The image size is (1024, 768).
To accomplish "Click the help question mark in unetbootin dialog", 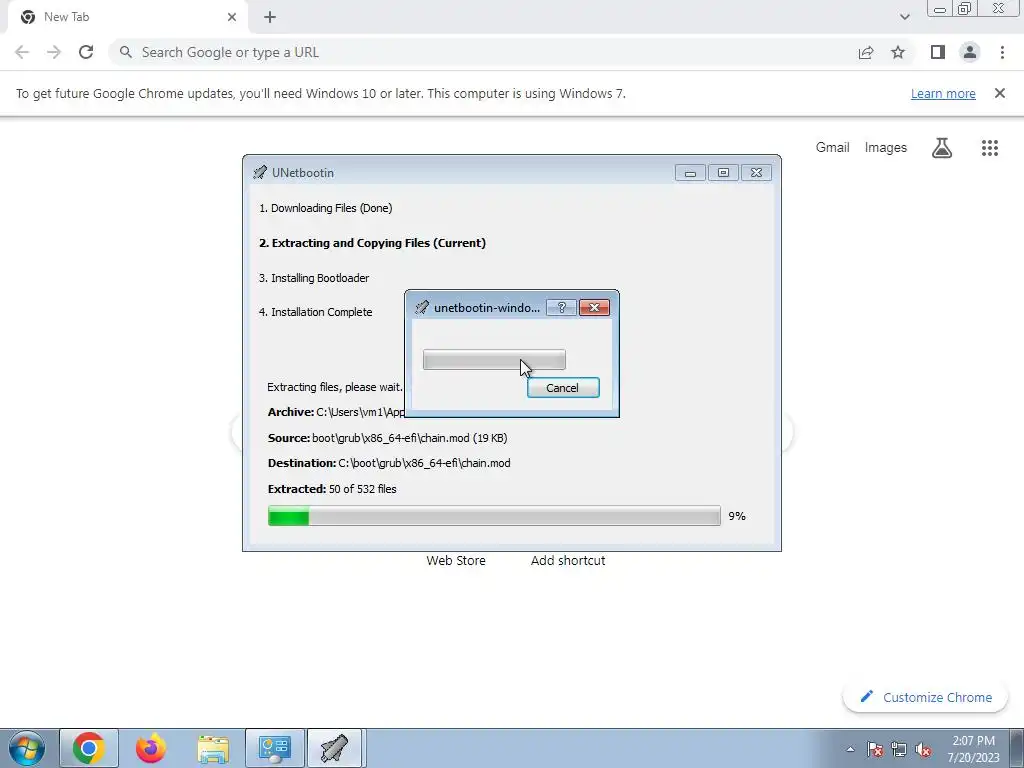I will tap(561, 308).
